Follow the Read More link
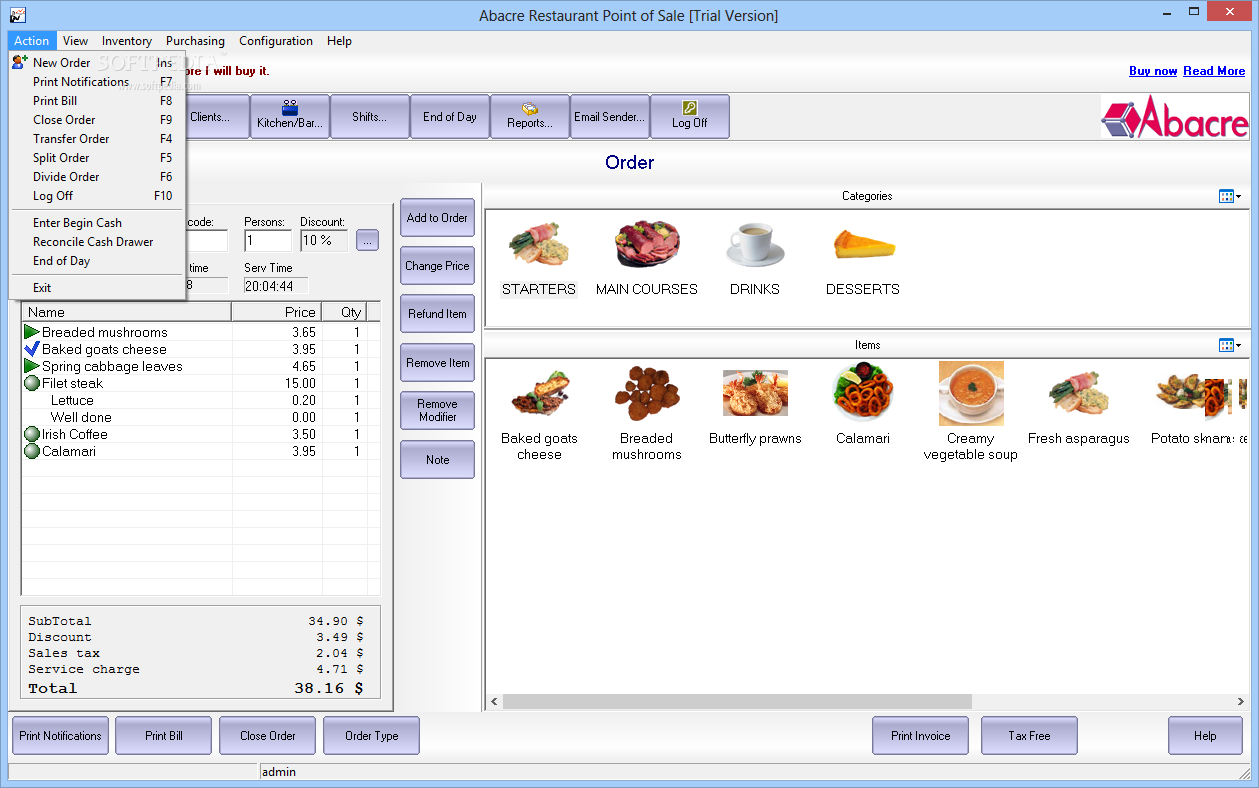The width and height of the screenshot is (1259, 788). [1214, 71]
